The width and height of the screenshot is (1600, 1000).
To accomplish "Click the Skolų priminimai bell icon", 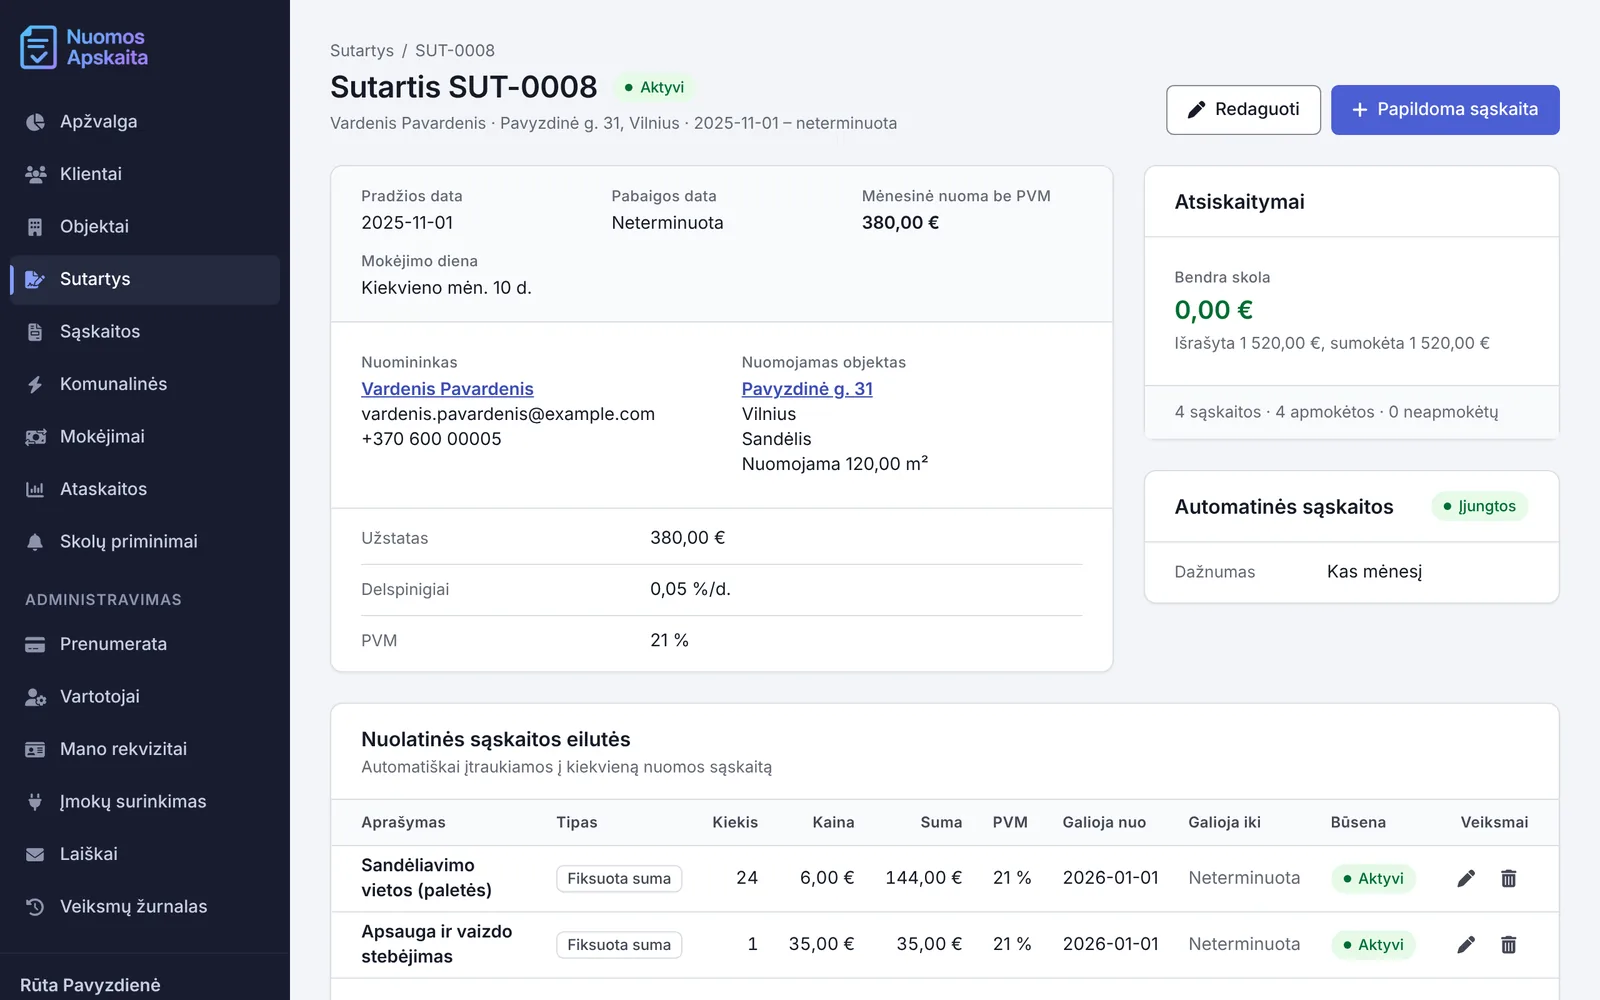I will (x=35, y=542).
